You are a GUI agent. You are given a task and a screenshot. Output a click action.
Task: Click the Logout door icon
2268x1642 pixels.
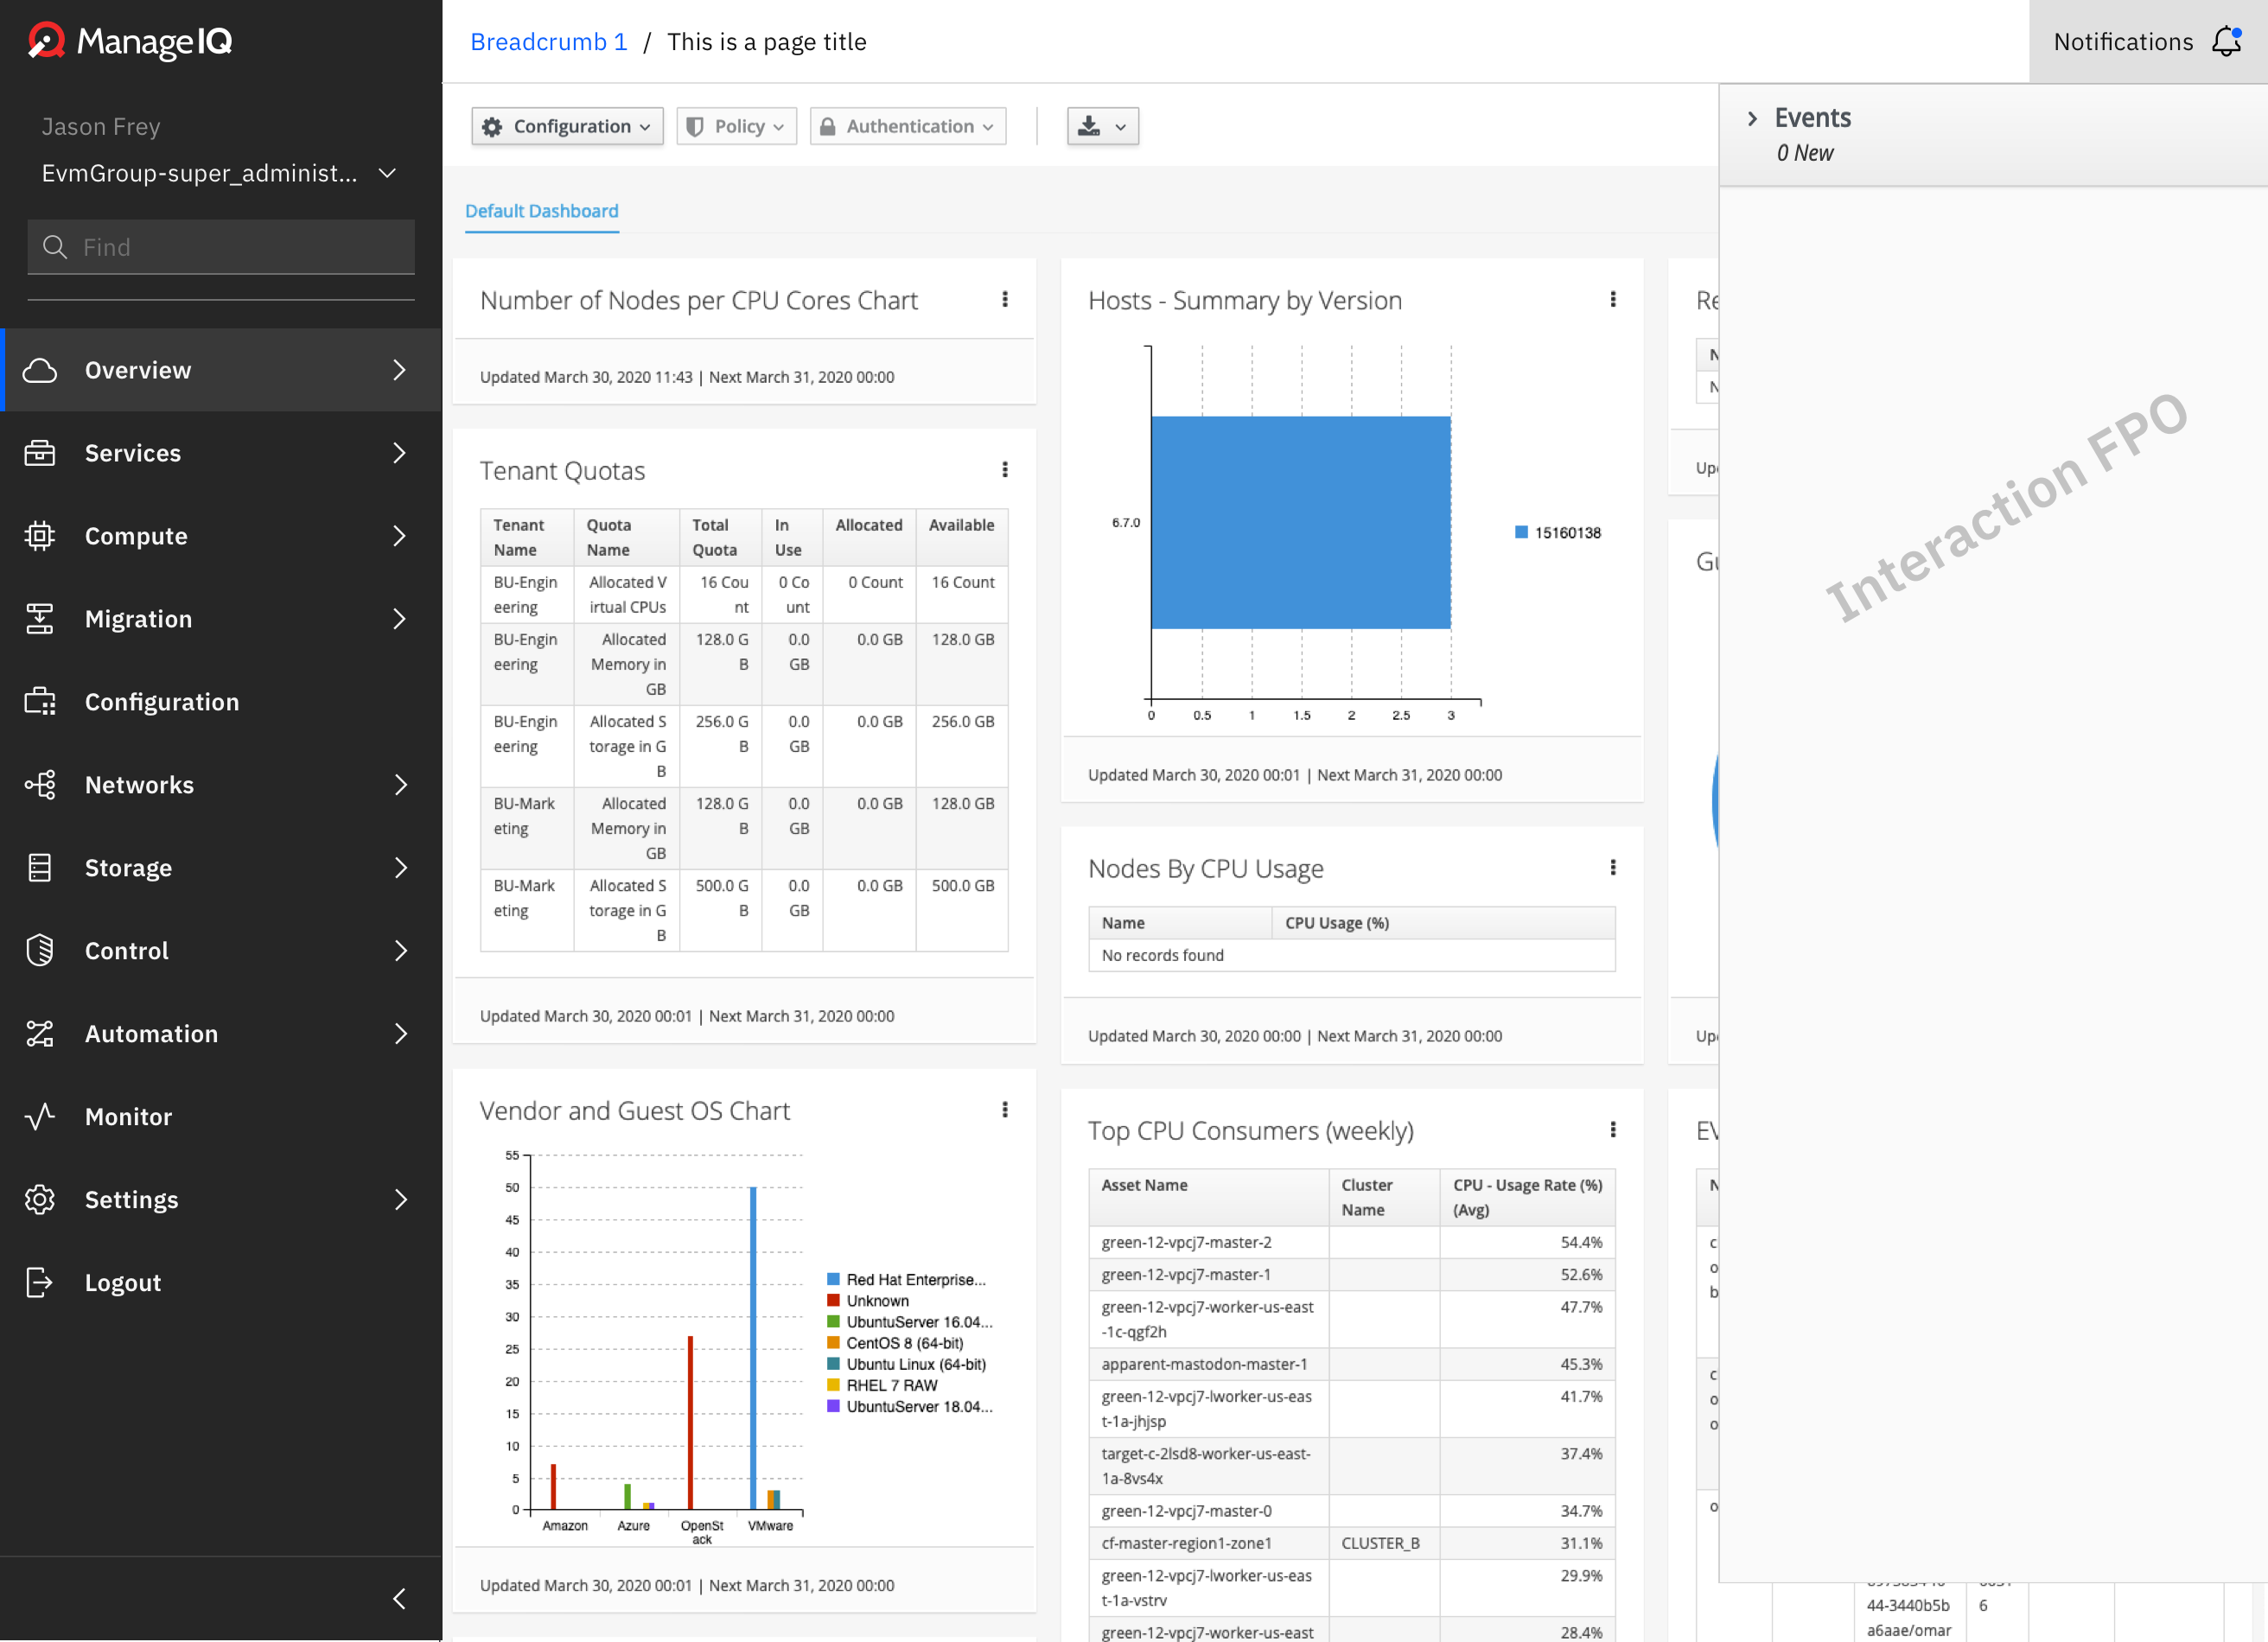pyautogui.click(x=40, y=1283)
